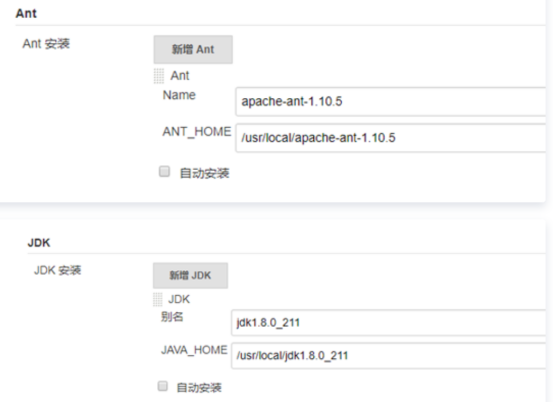Click the Ant Name field apache-ant-1.10.5
The width and height of the screenshot is (554, 402).
click(390, 102)
